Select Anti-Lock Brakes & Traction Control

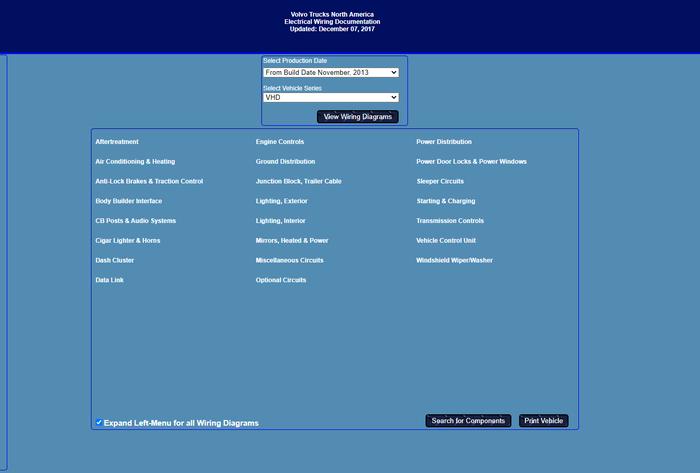[148, 181]
